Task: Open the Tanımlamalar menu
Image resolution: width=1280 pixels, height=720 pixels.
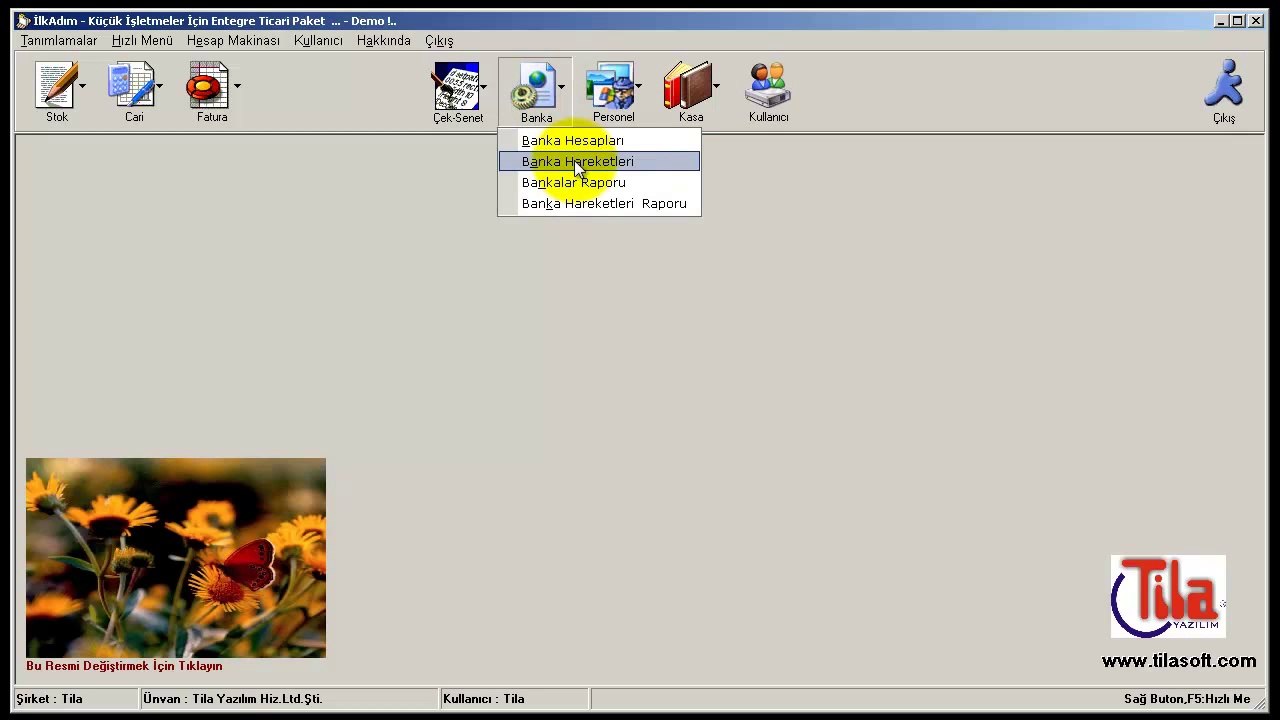Action: click(x=59, y=41)
